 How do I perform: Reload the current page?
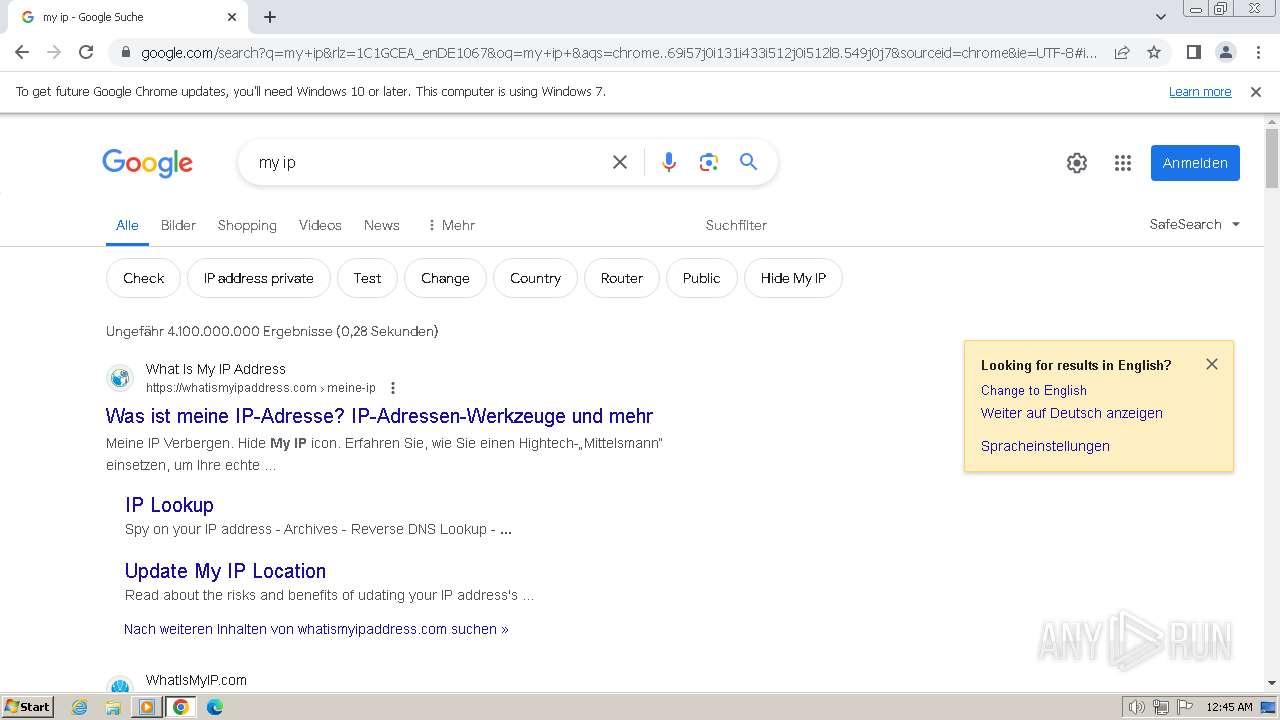pyautogui.click(x=86, y=52)
